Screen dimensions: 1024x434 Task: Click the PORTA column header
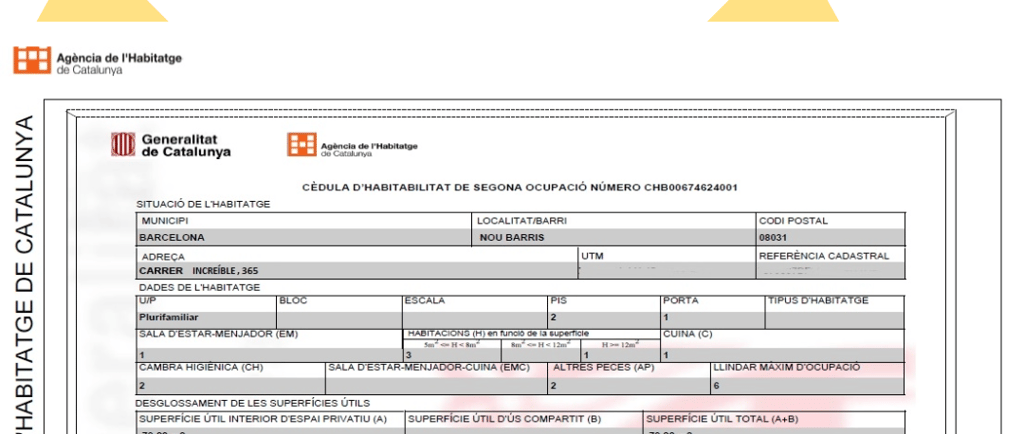(680, 301)
